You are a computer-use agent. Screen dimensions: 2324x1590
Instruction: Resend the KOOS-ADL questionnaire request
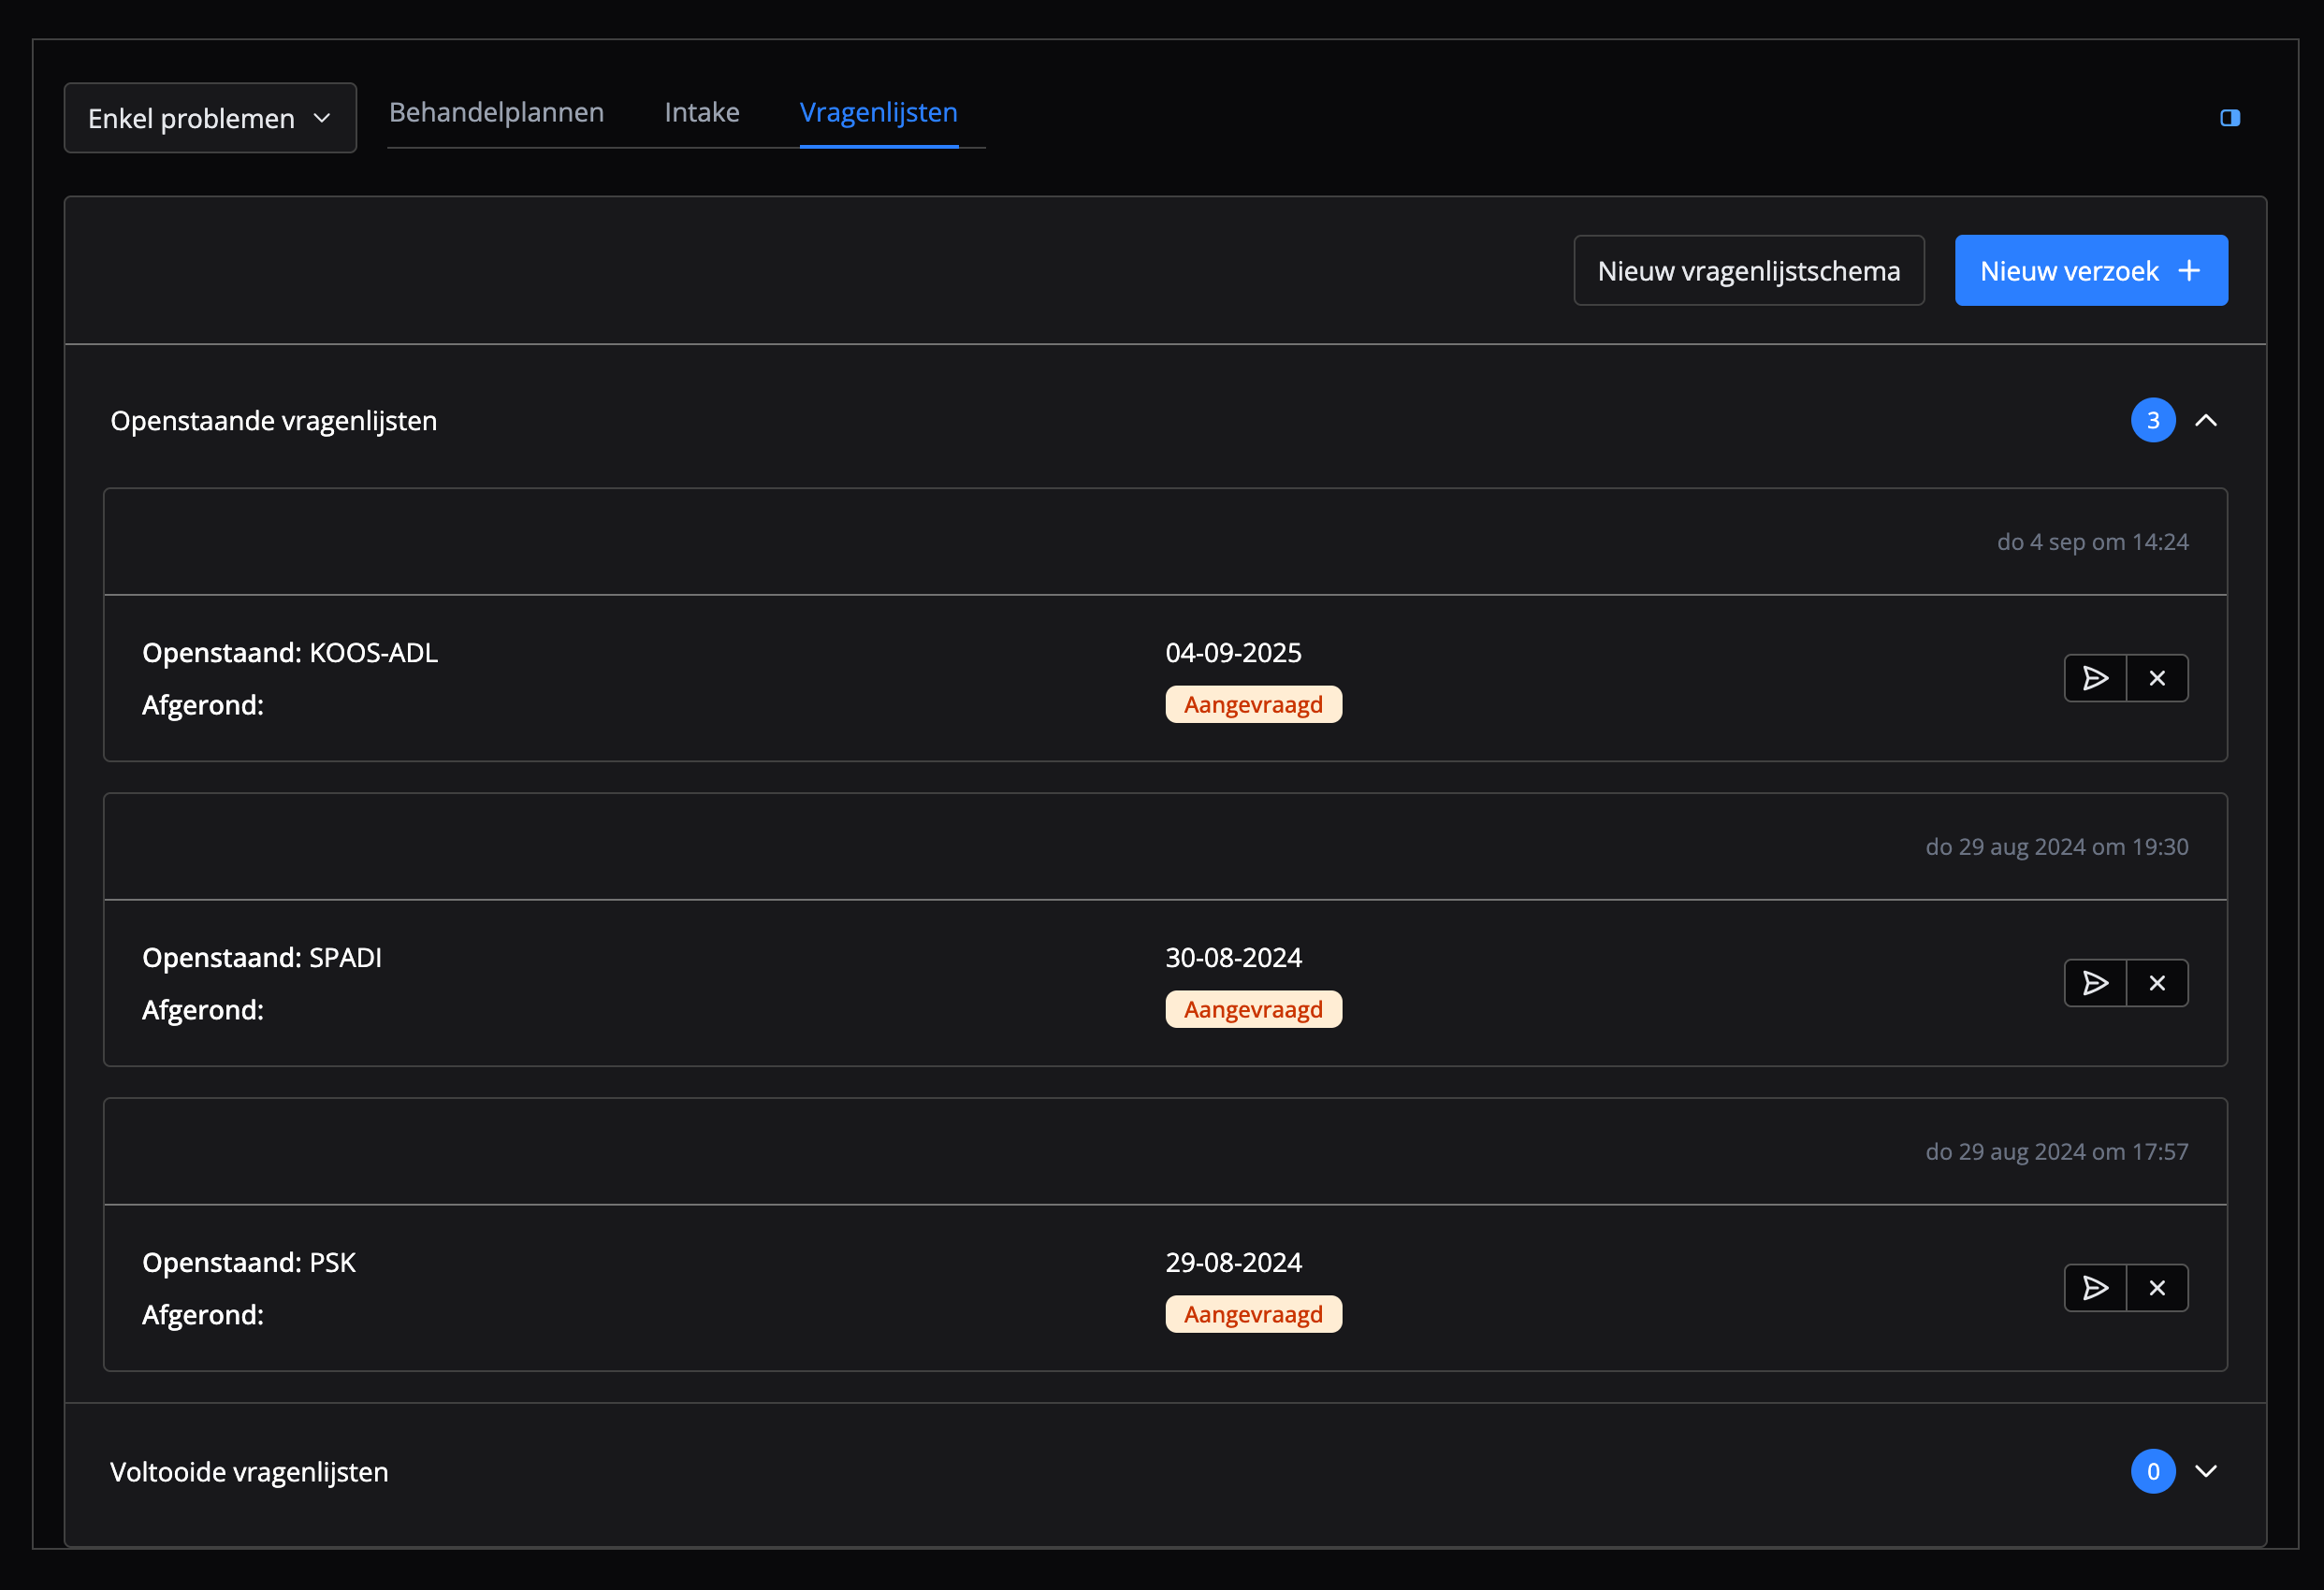[2095, 678]
